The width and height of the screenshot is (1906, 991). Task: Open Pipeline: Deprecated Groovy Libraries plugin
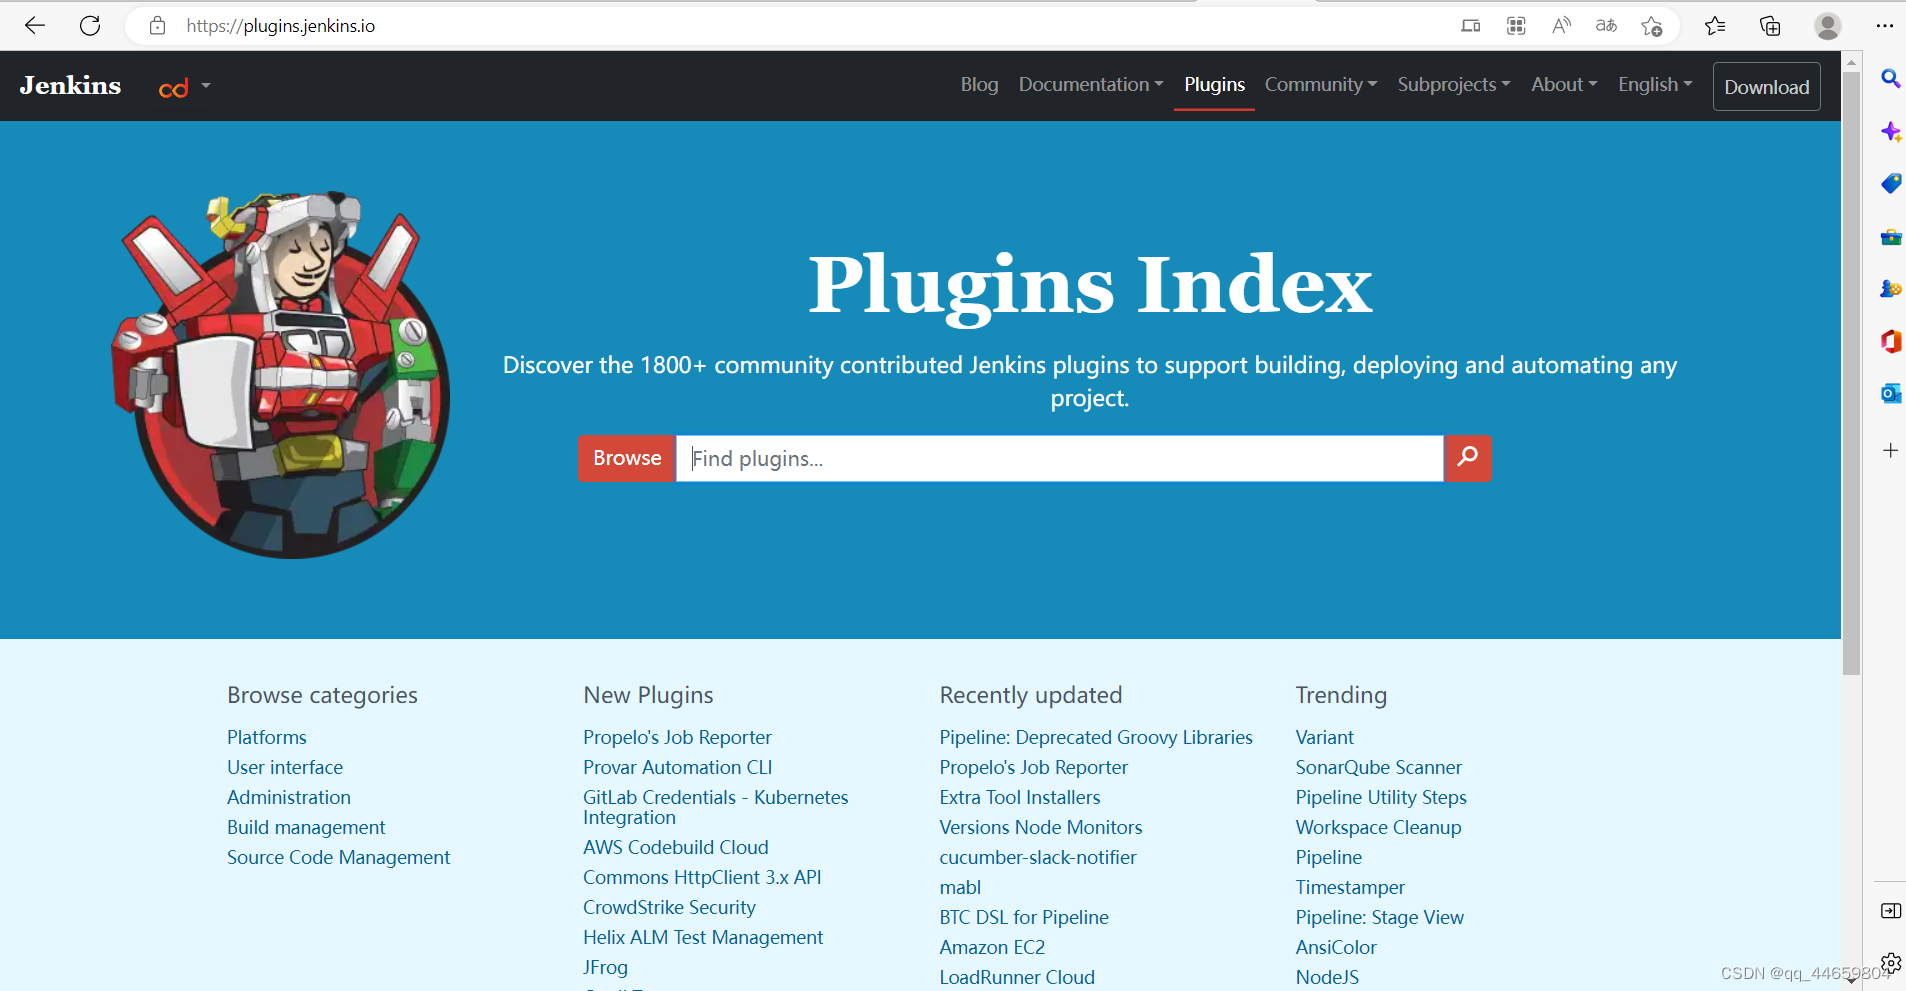point(1096,737)
